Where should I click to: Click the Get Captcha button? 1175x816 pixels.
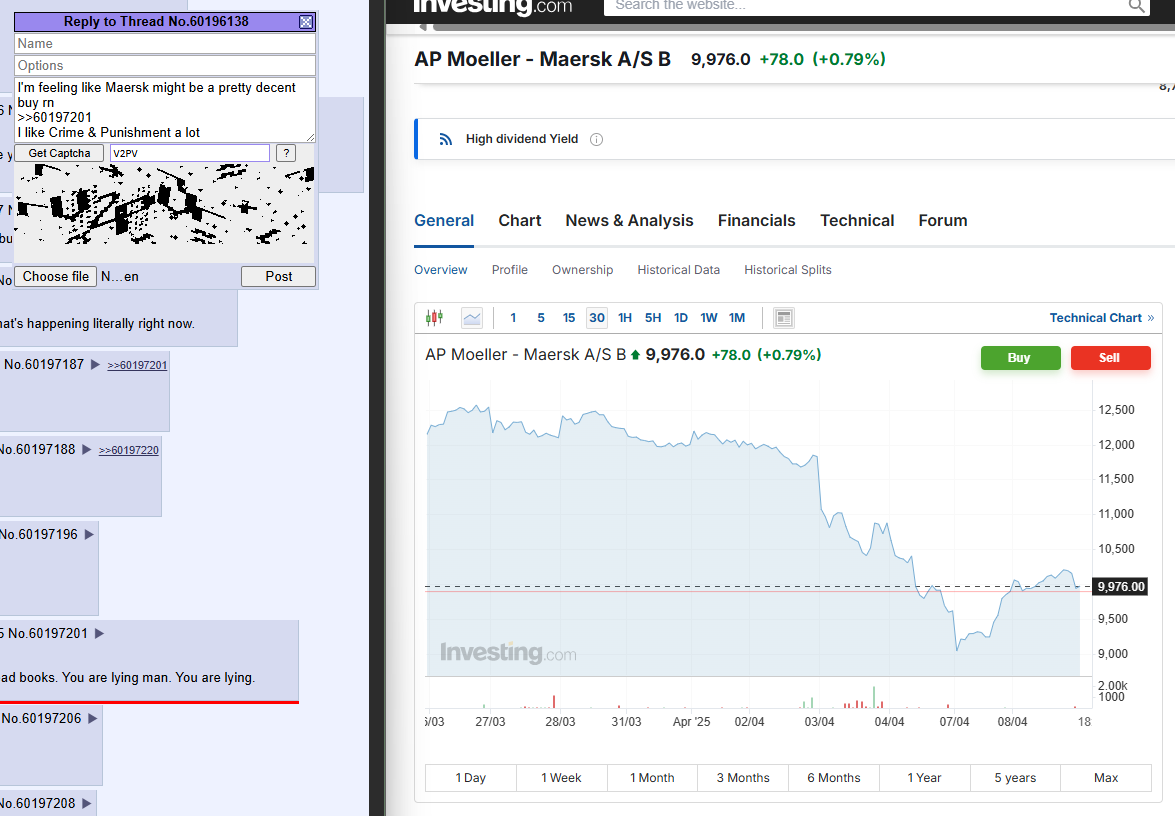click(x=59, y=153)
